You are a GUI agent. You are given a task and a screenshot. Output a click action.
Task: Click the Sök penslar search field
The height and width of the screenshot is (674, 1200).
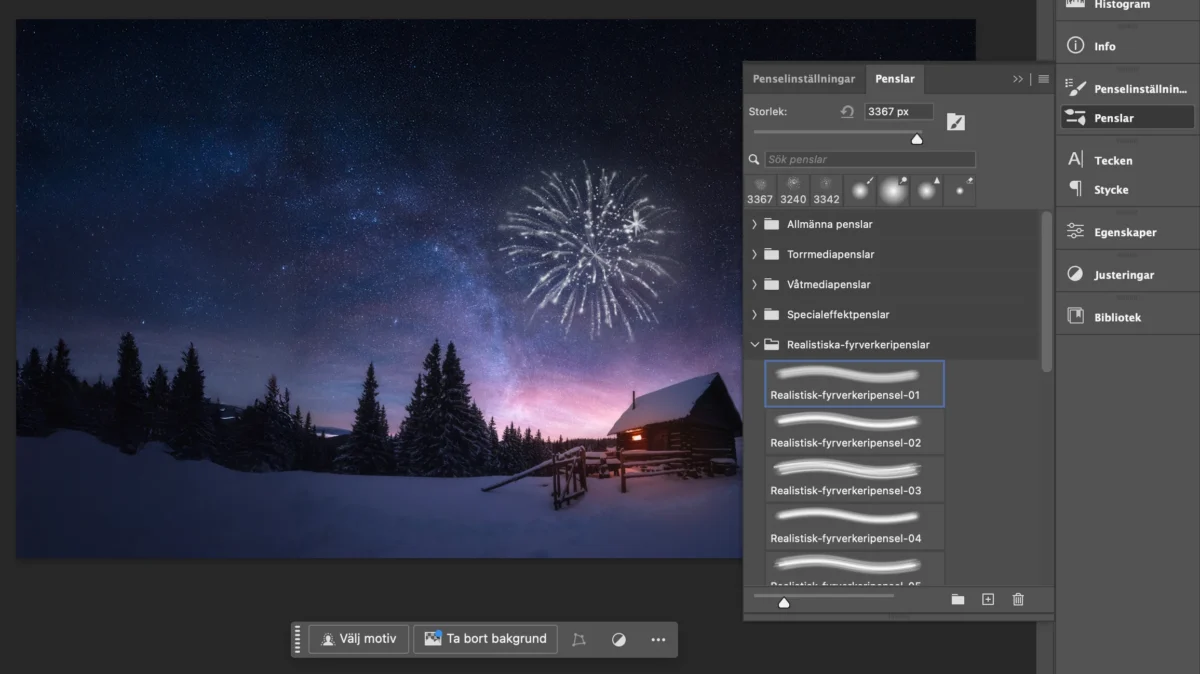(x=870, y=159)
